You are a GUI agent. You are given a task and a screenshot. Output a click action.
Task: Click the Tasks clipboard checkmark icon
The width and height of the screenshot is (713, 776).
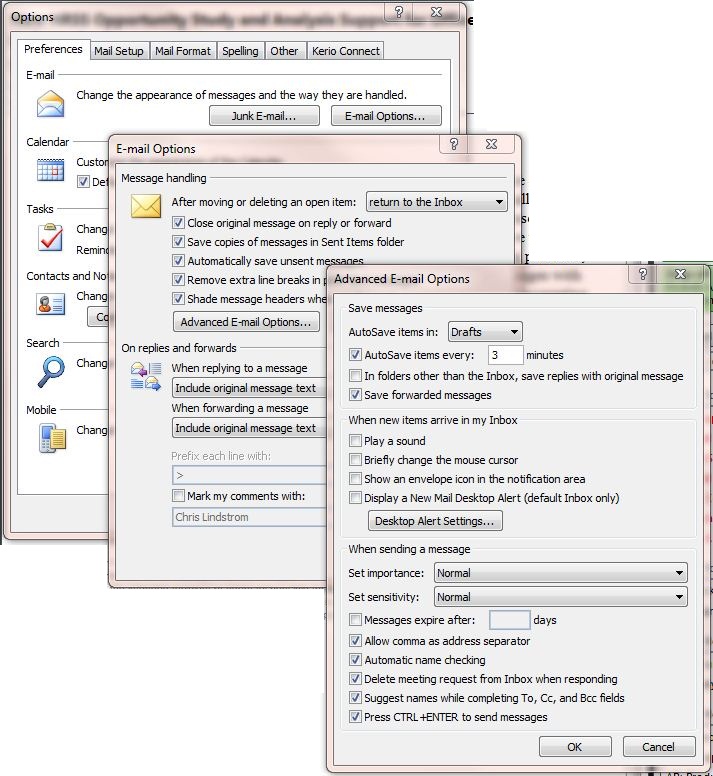[50, 237]
